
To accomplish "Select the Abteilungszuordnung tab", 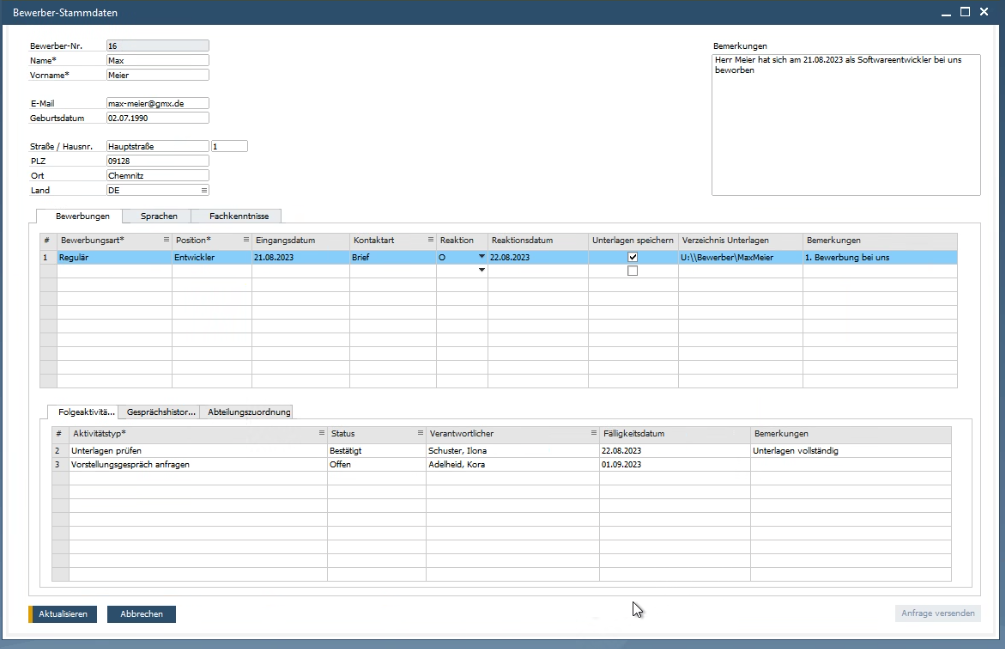I will [x=249, y=411].
